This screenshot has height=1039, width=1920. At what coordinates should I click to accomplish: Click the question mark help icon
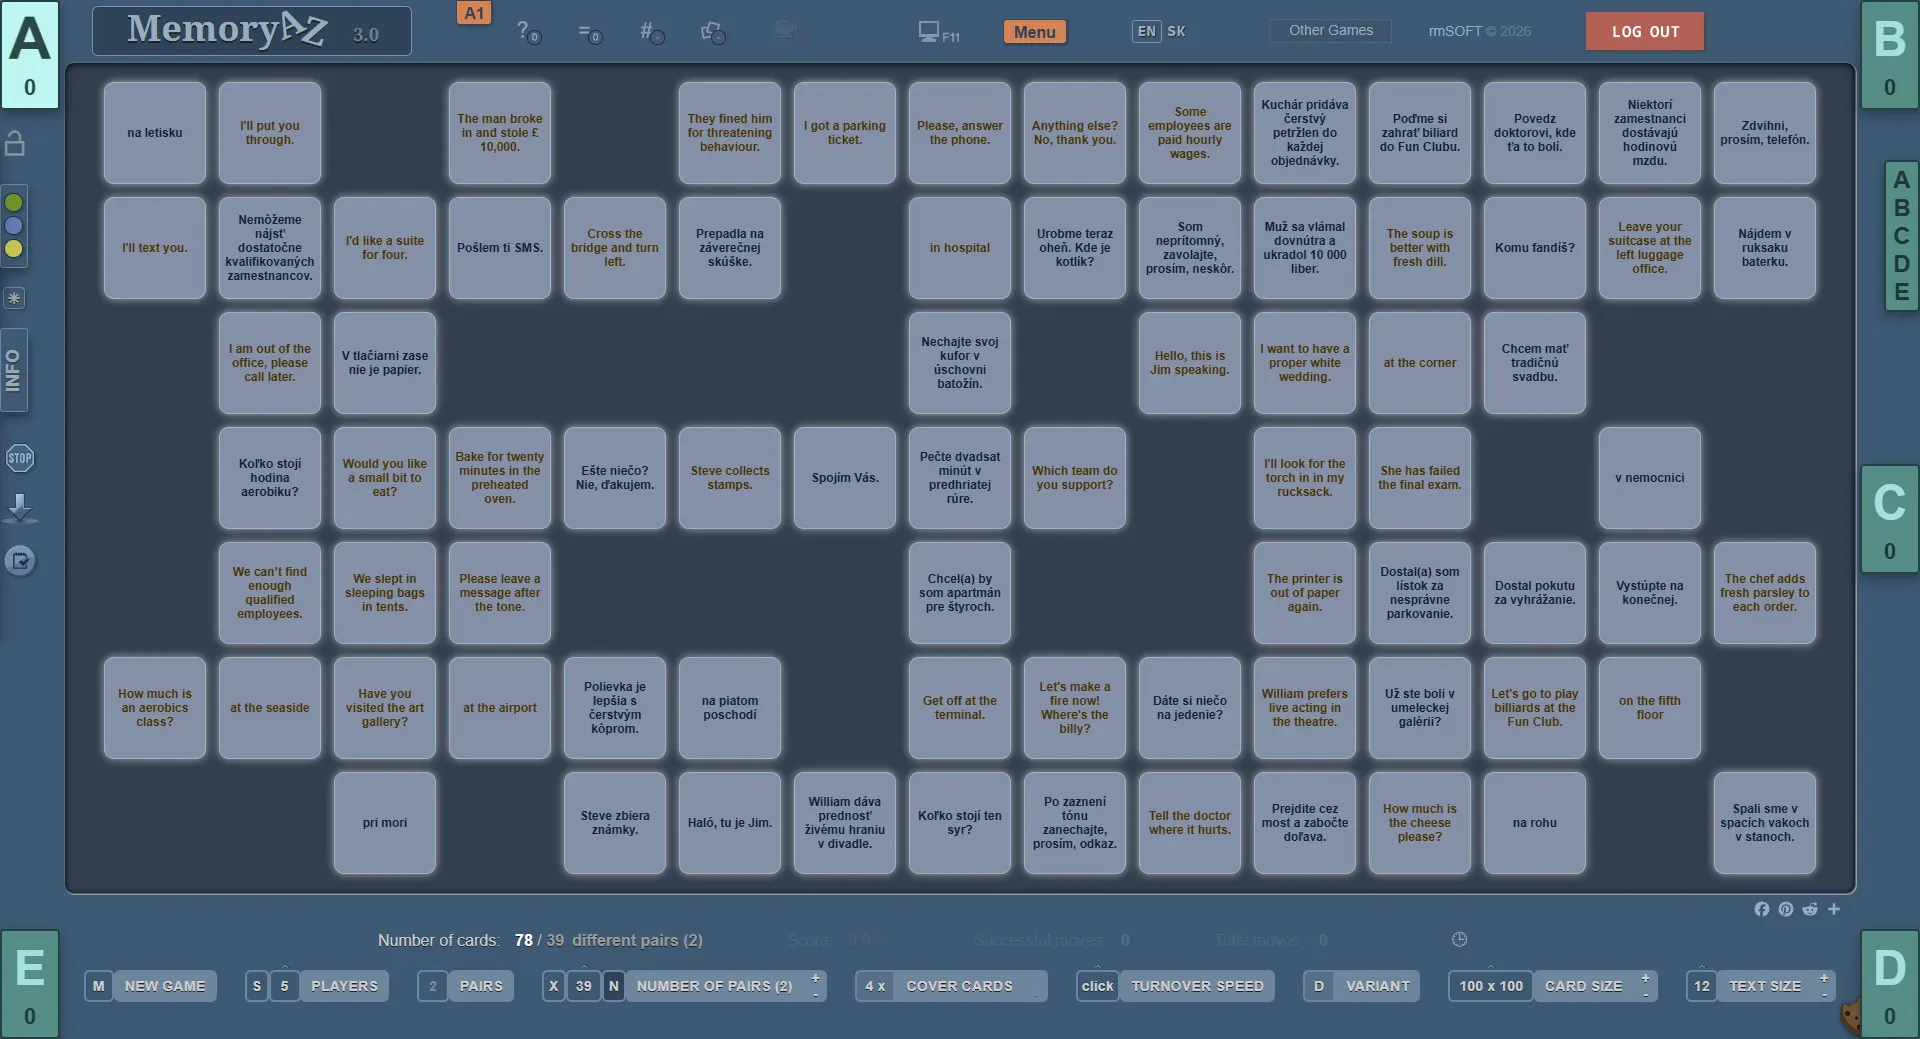click(x=526, y=32)
